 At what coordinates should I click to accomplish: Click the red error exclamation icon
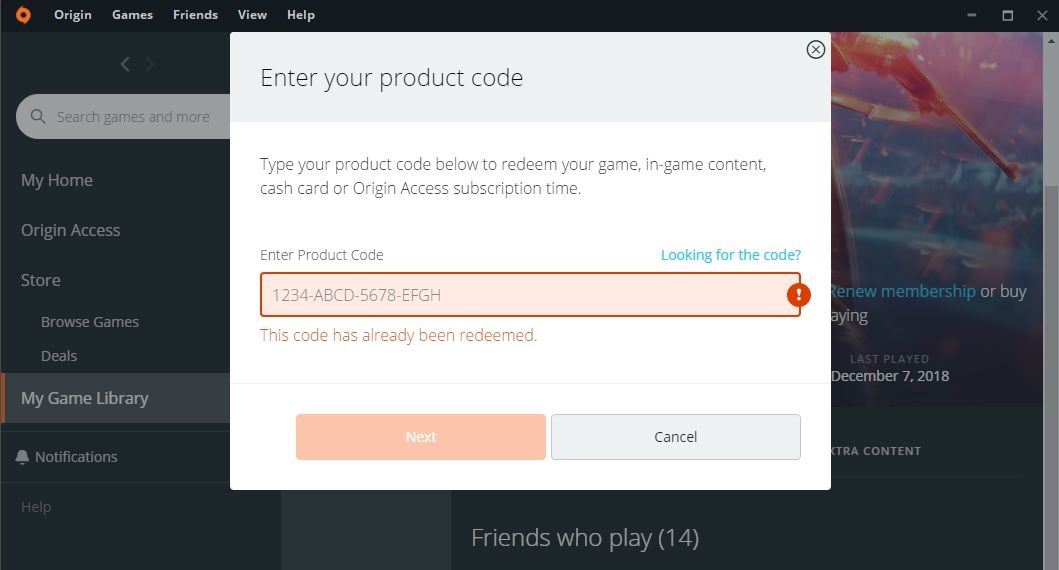798,295
